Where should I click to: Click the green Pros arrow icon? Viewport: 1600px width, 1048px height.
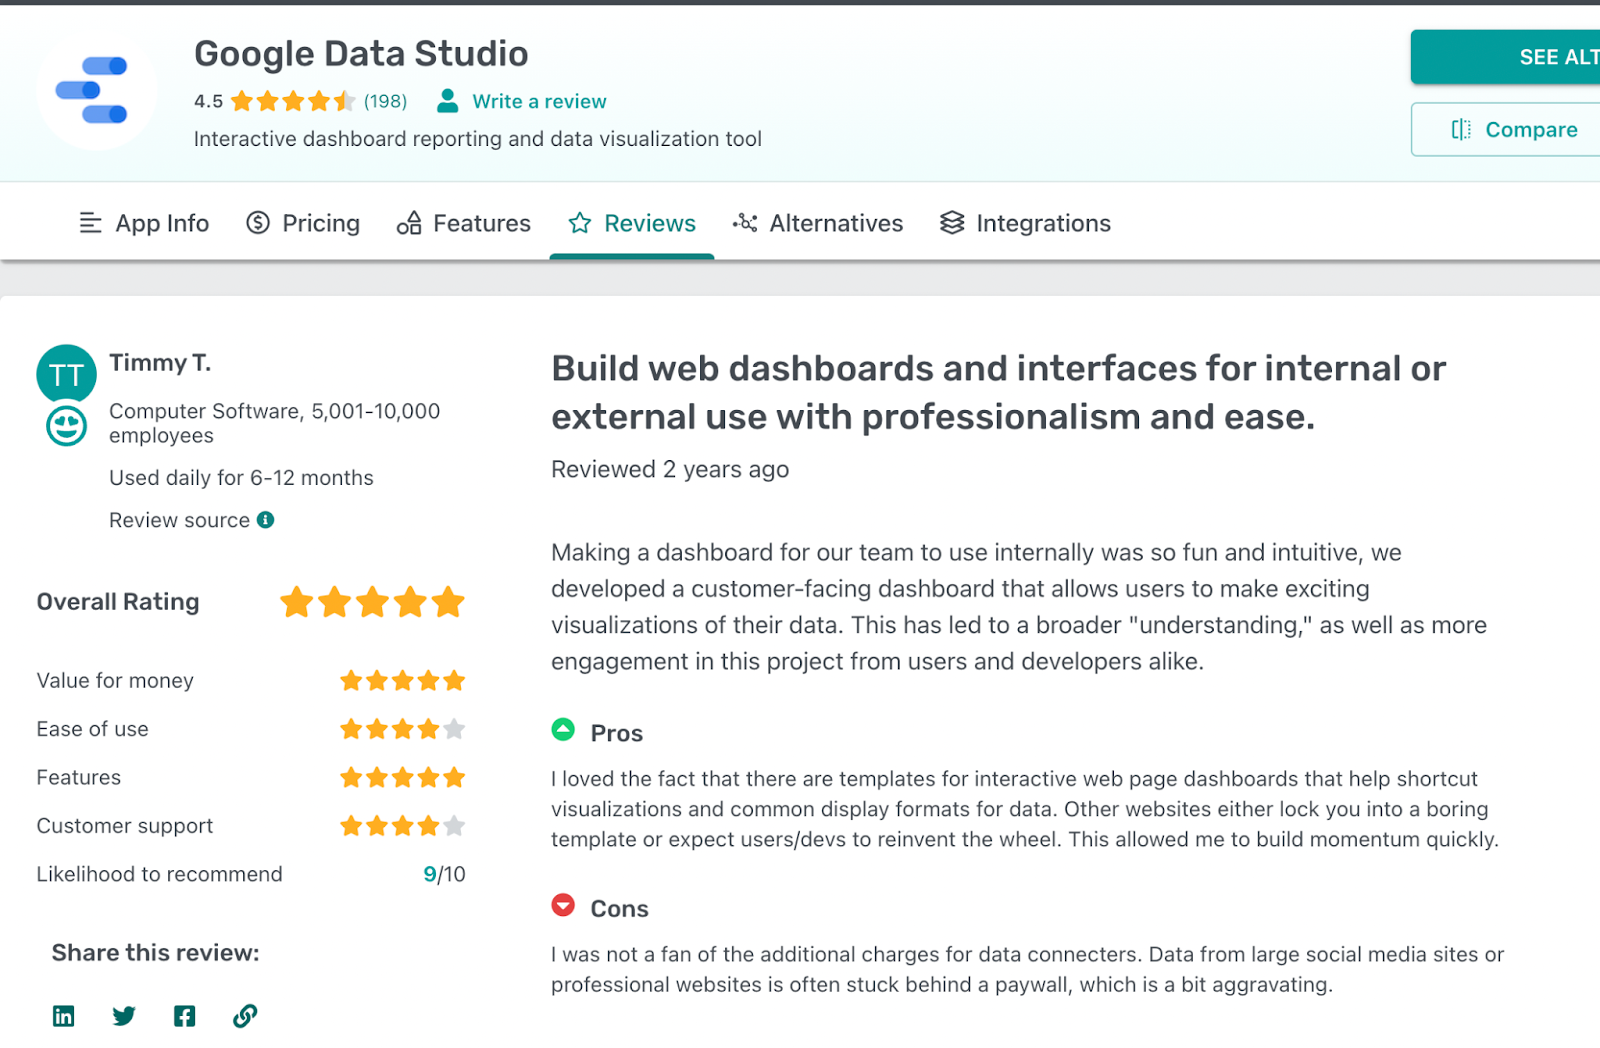point(564,730)
